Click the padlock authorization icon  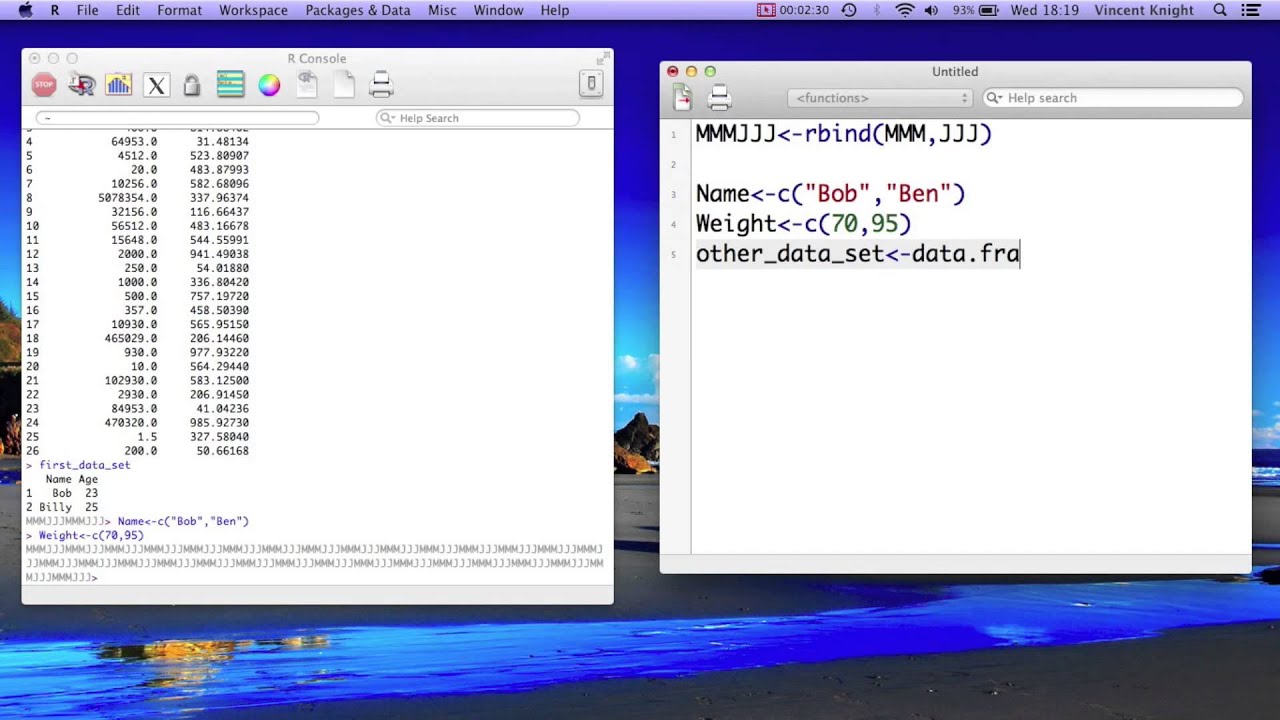click(192, 85)
